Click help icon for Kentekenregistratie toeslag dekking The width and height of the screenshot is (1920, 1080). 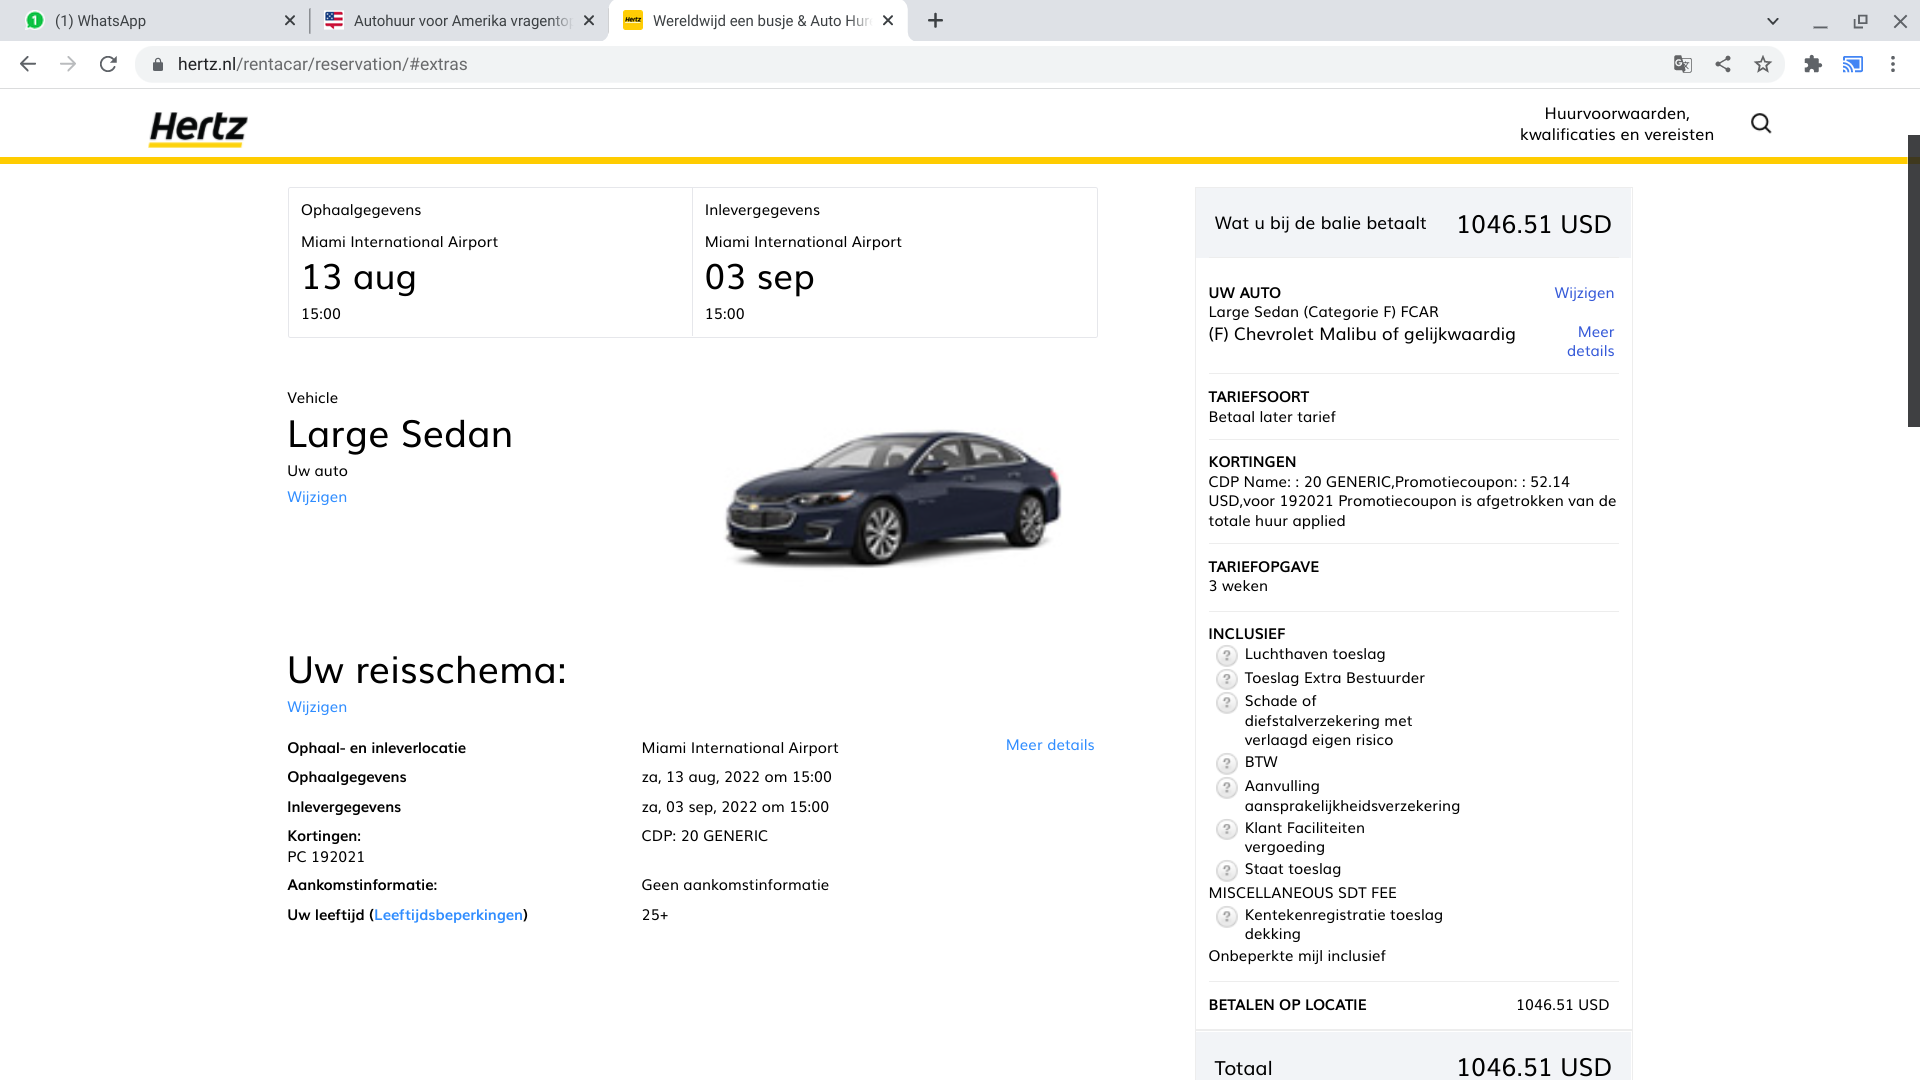pos(1226,917)
